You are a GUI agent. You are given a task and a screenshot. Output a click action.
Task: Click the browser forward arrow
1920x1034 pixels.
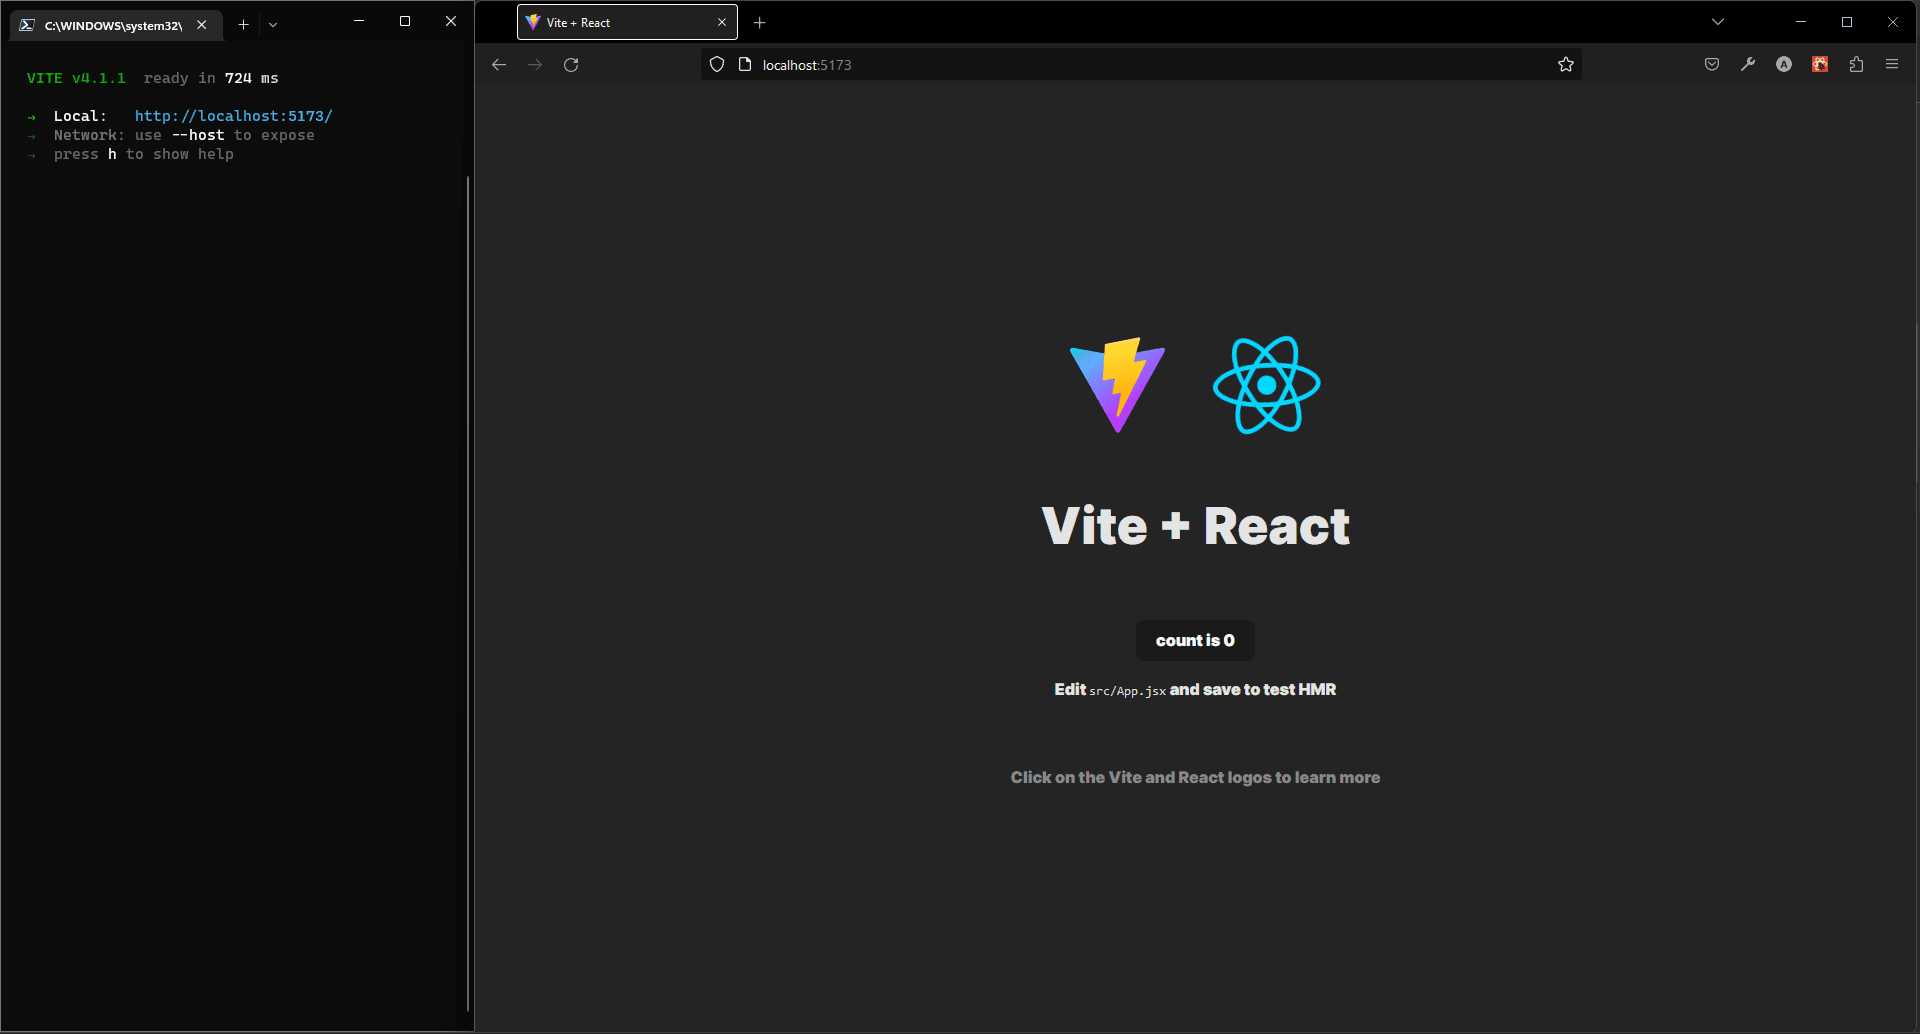(x=535, y=65)
